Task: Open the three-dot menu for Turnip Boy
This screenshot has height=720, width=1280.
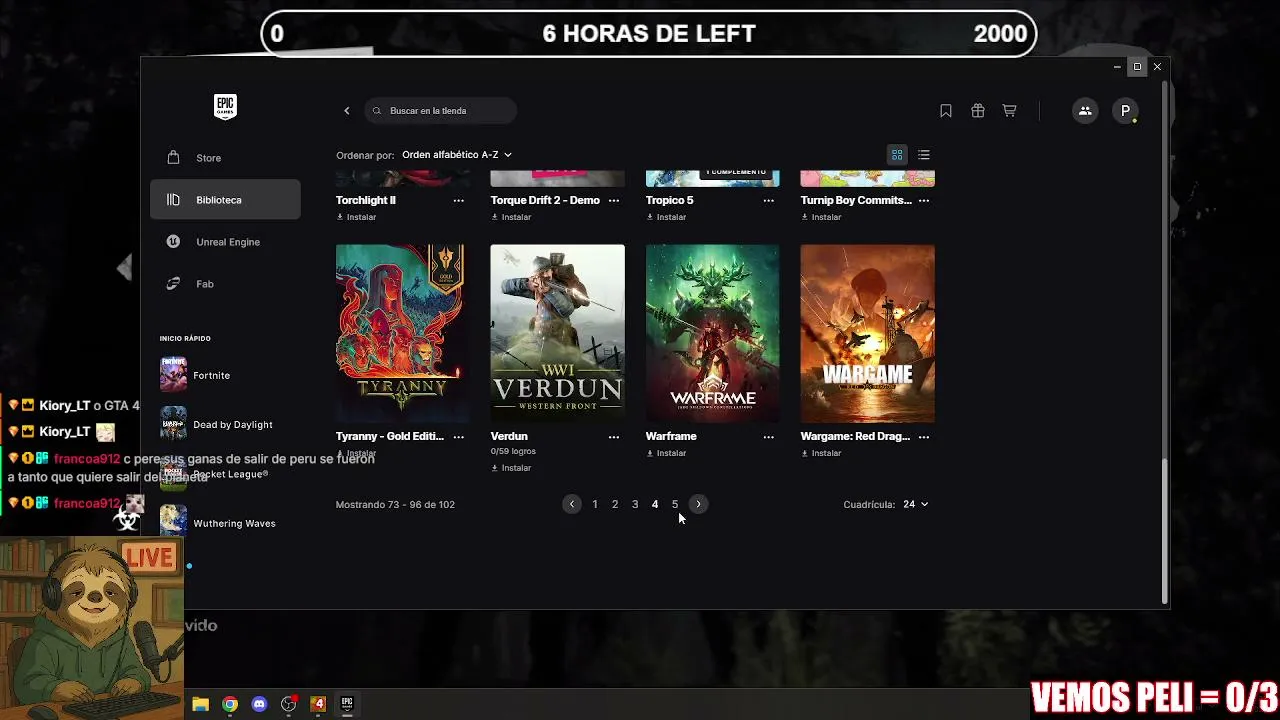Action: click(x=924, y=201)
